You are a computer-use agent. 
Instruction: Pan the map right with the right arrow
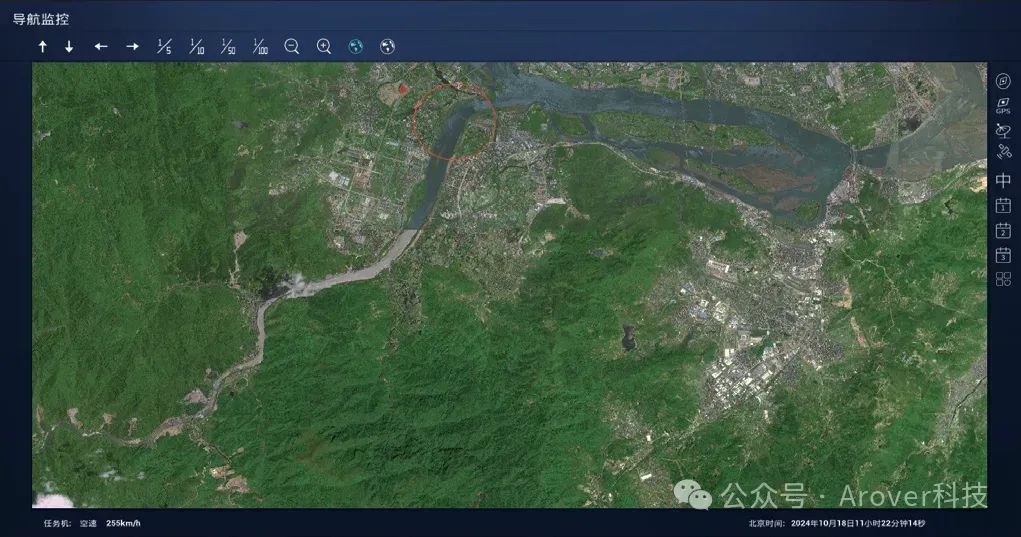click(132, 46)
